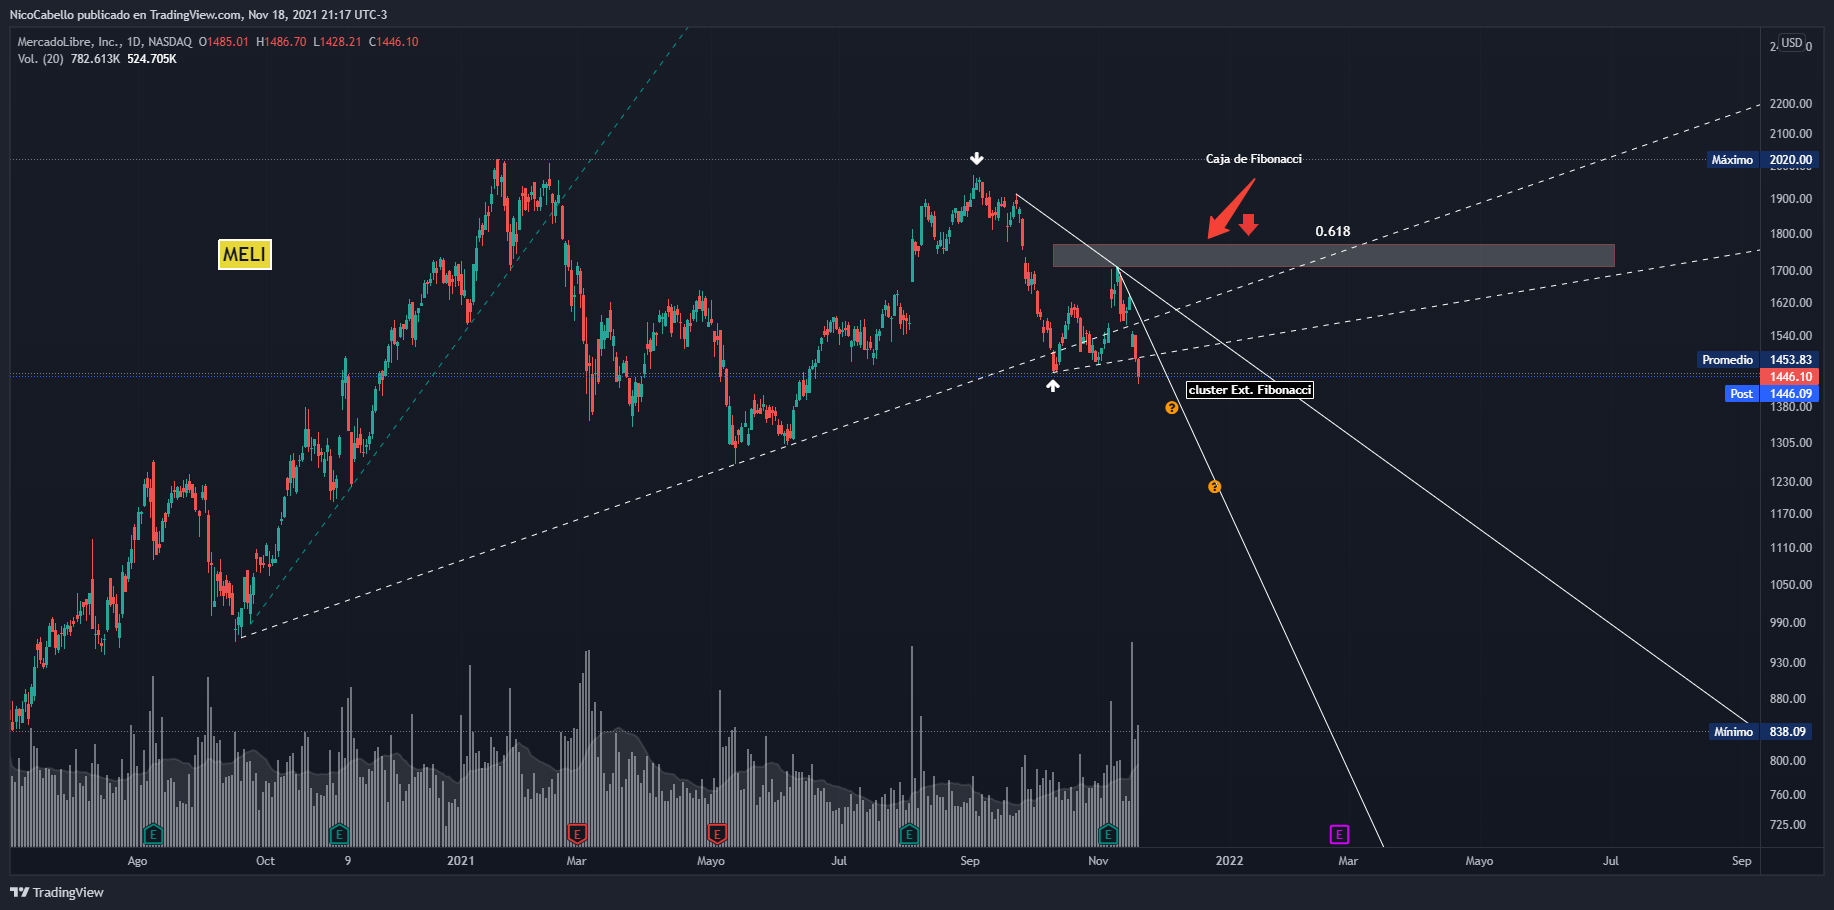Click the red earnings marker above the 2021 Mar label
Screen dimensions: 1834x910
click(576, 833)
